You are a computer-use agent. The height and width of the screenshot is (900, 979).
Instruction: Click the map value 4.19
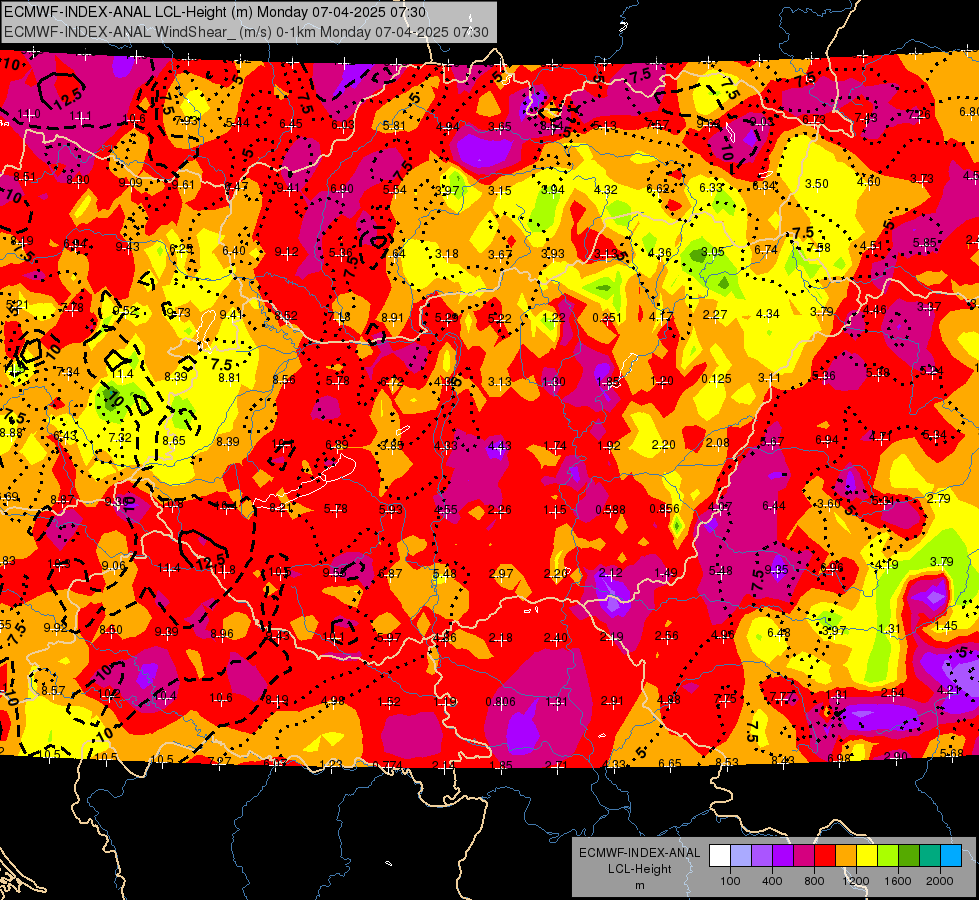point(886,565)
